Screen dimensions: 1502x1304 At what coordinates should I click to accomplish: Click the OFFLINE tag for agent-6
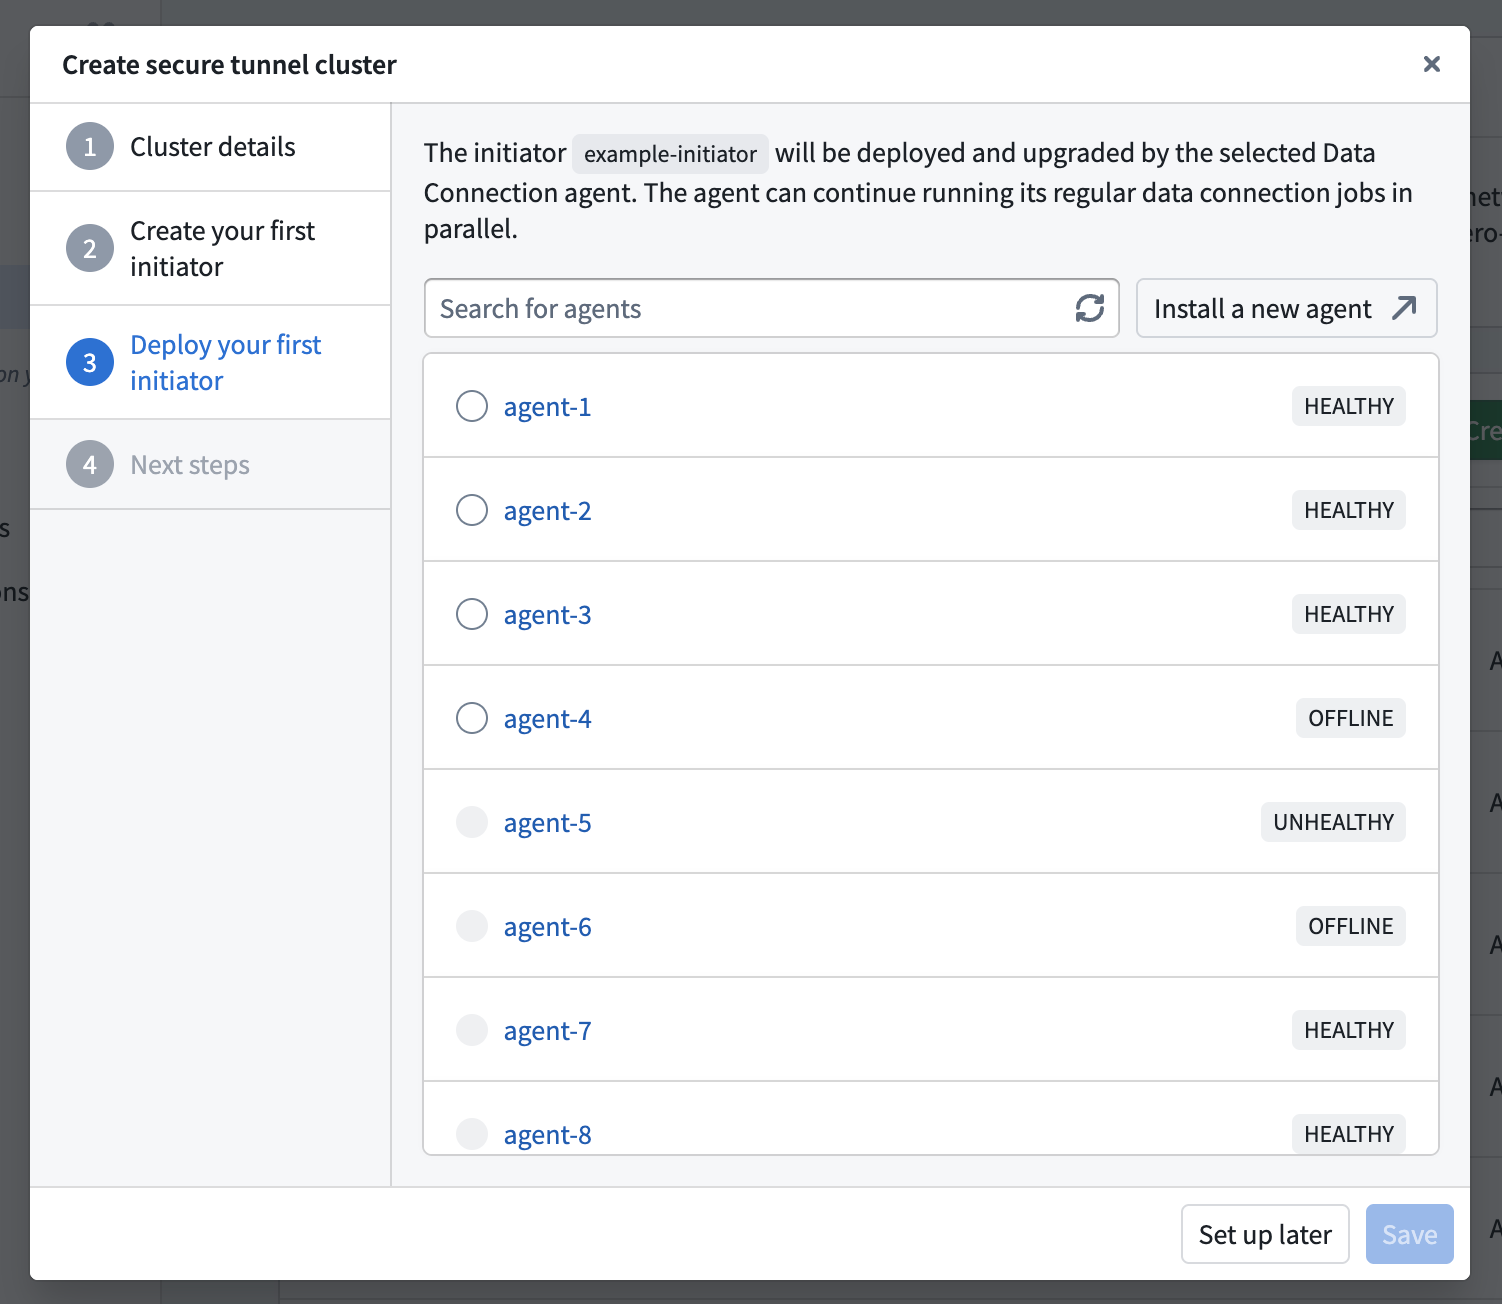pos(1350,926)
